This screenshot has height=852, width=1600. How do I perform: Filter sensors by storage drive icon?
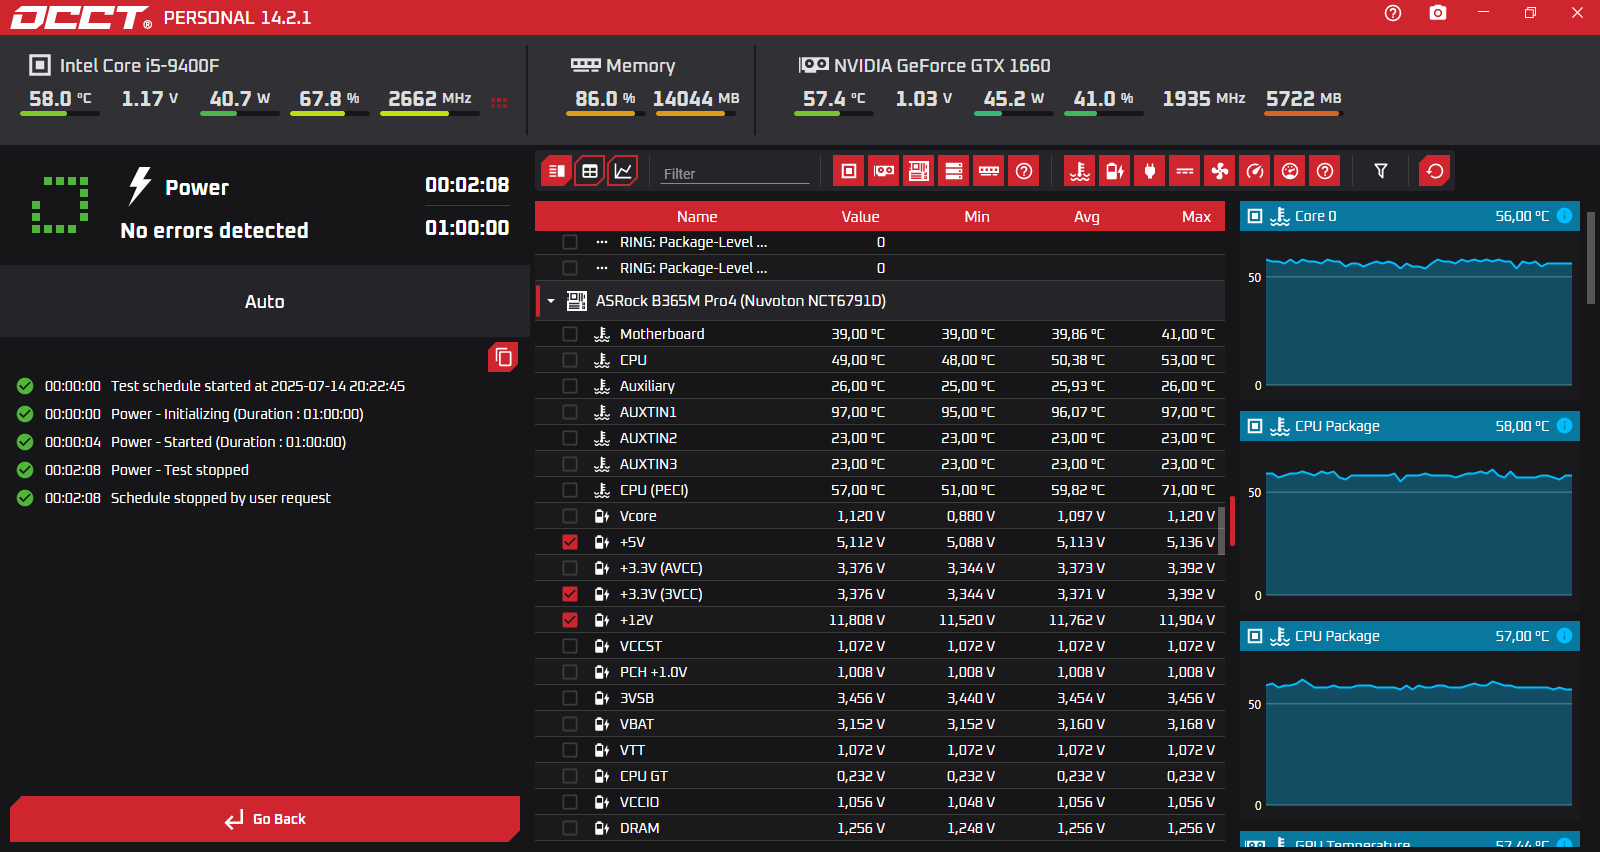[954, 171]
